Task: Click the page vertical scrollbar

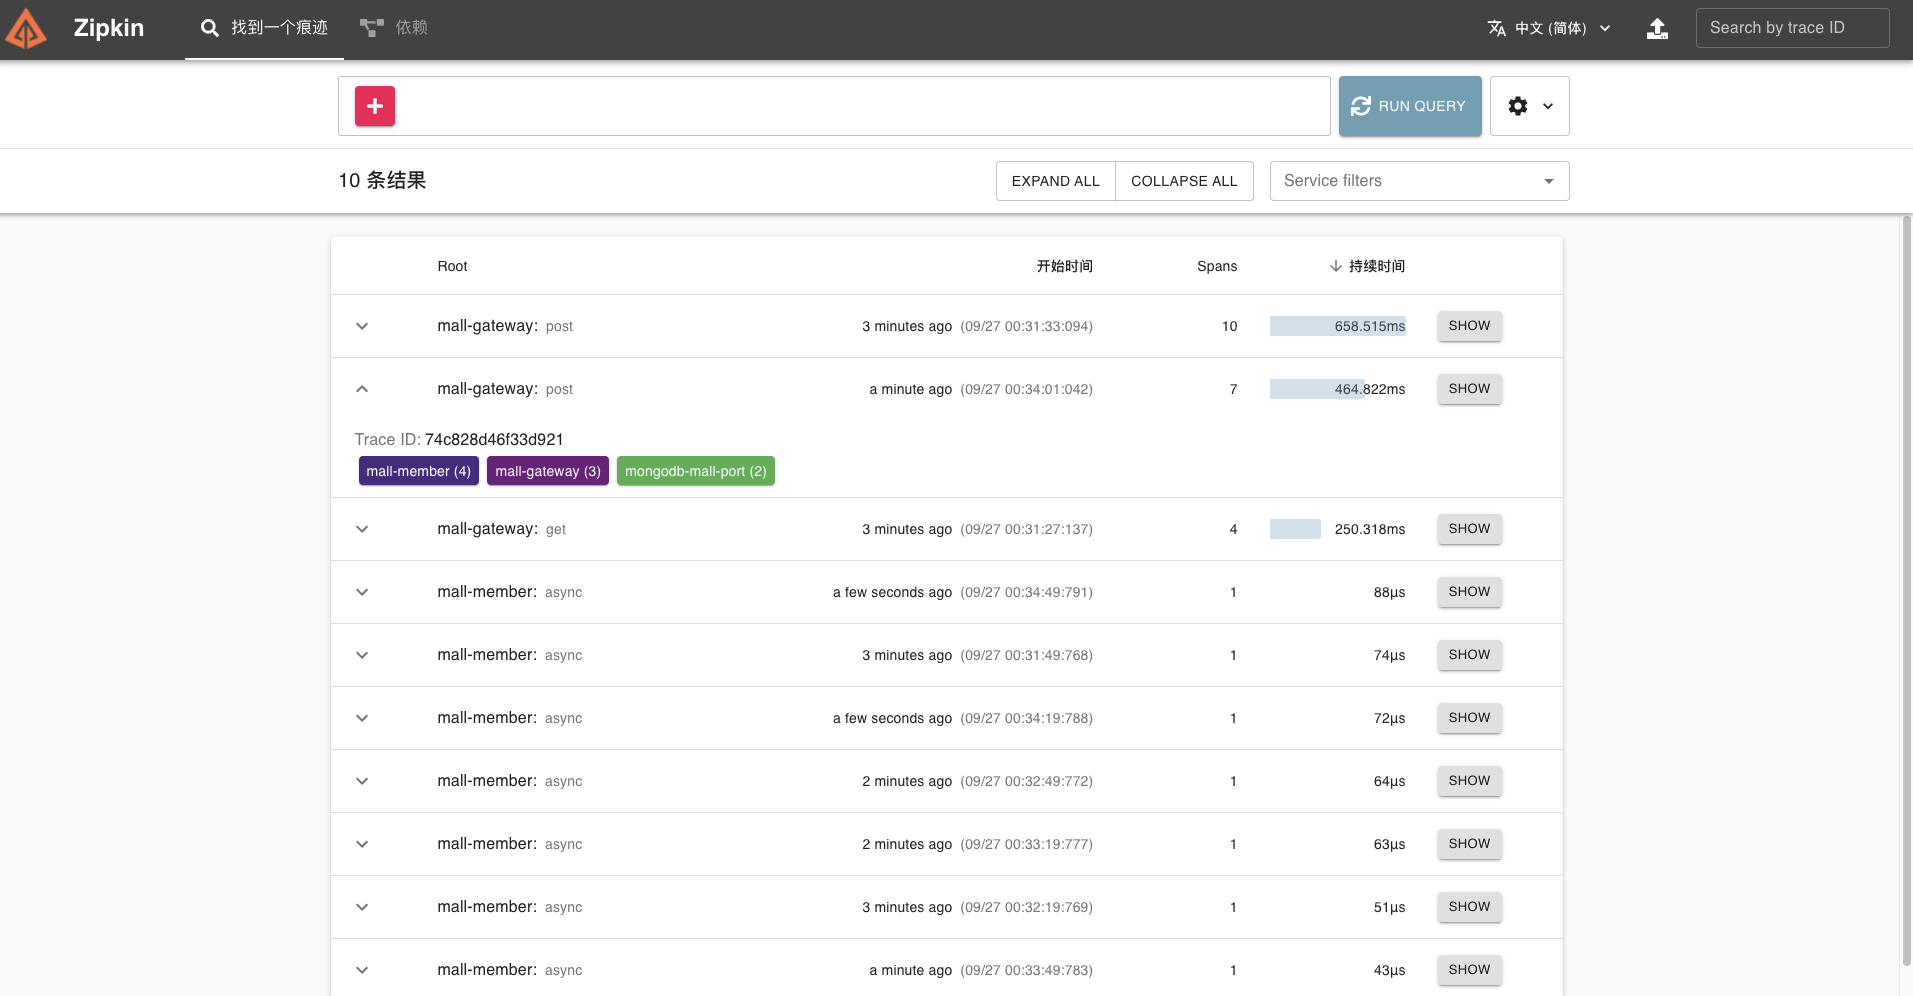Action: [1906, 590]
